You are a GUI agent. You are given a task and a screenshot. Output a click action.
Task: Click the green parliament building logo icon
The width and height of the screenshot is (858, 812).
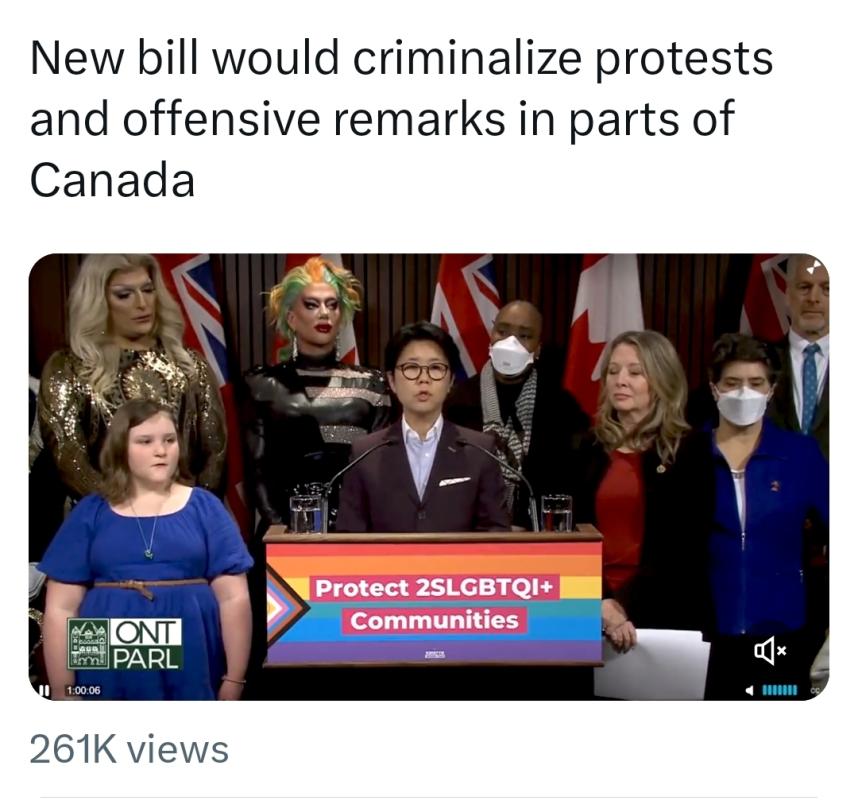click(x=88, y=645)
